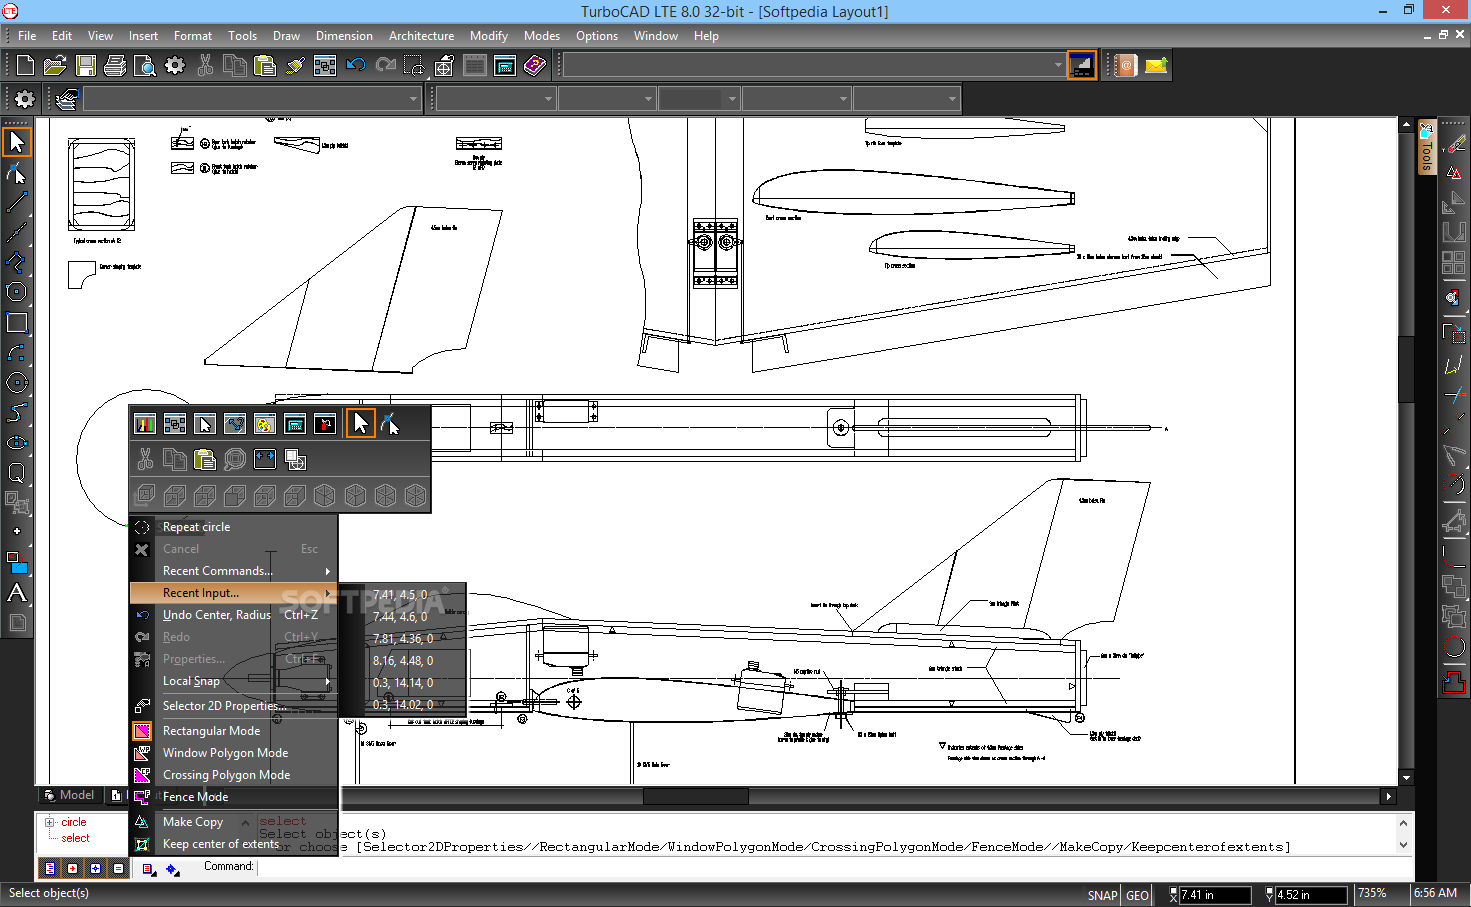Click the Y coordinate field 4.52 in
Screen dimensions: 1471x907
click(x=1311, y=895)
